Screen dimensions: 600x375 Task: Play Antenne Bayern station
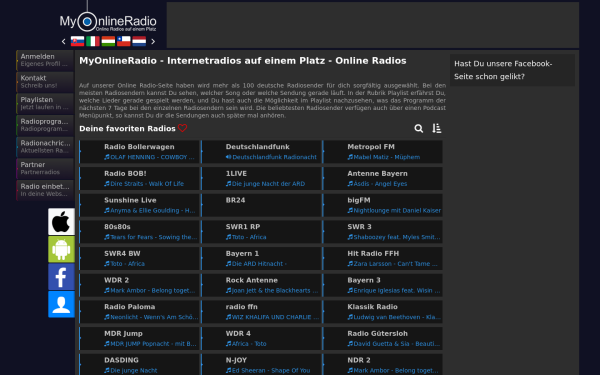click(383, 179)
